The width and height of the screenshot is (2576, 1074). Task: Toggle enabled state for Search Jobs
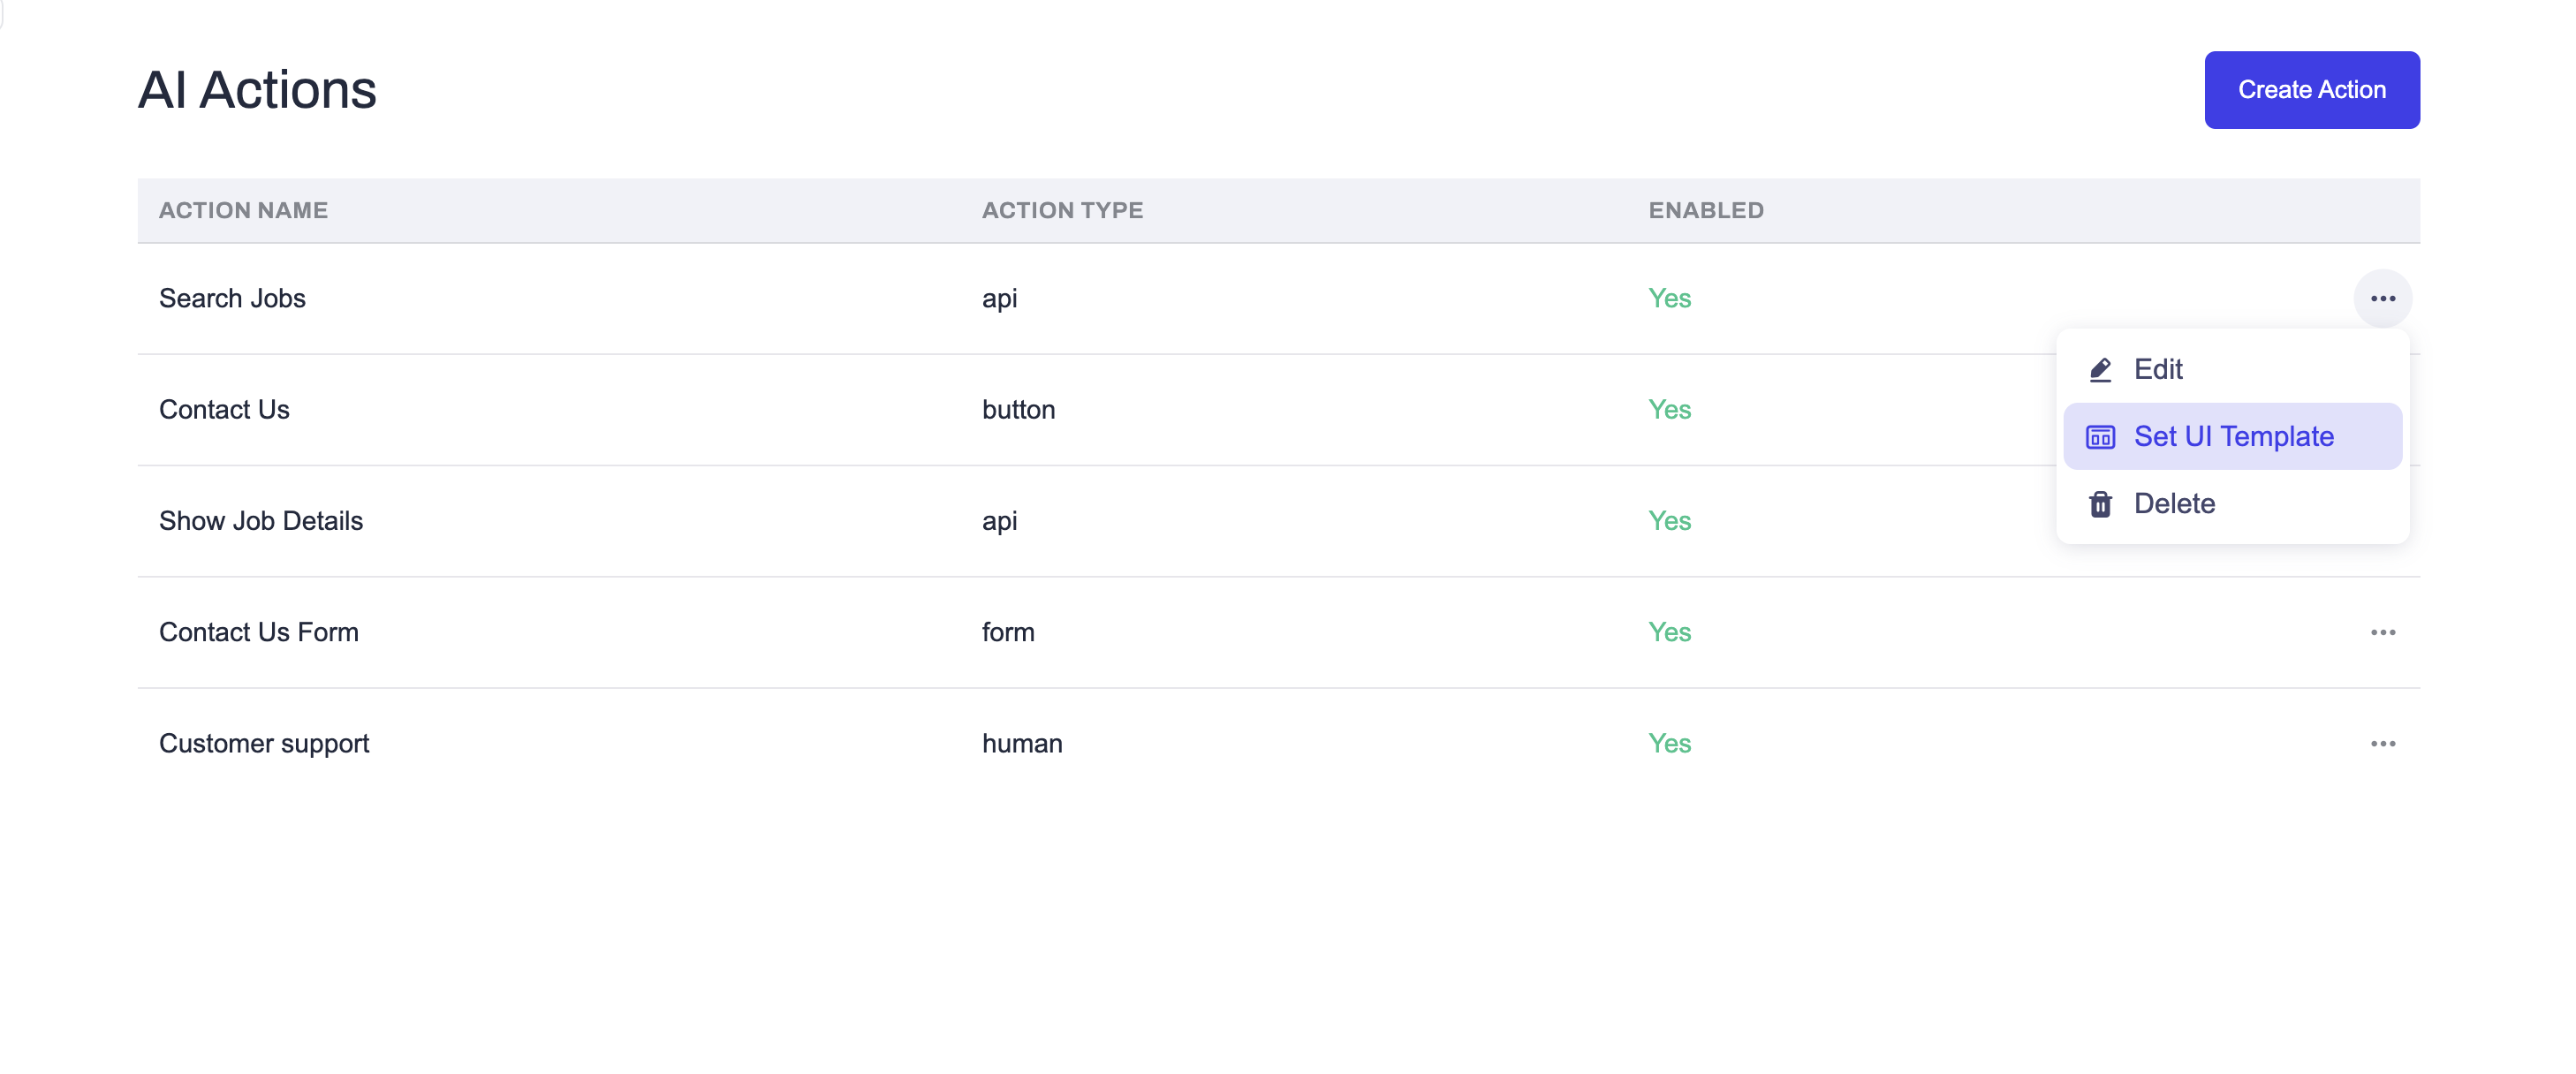pos(1669,297)
